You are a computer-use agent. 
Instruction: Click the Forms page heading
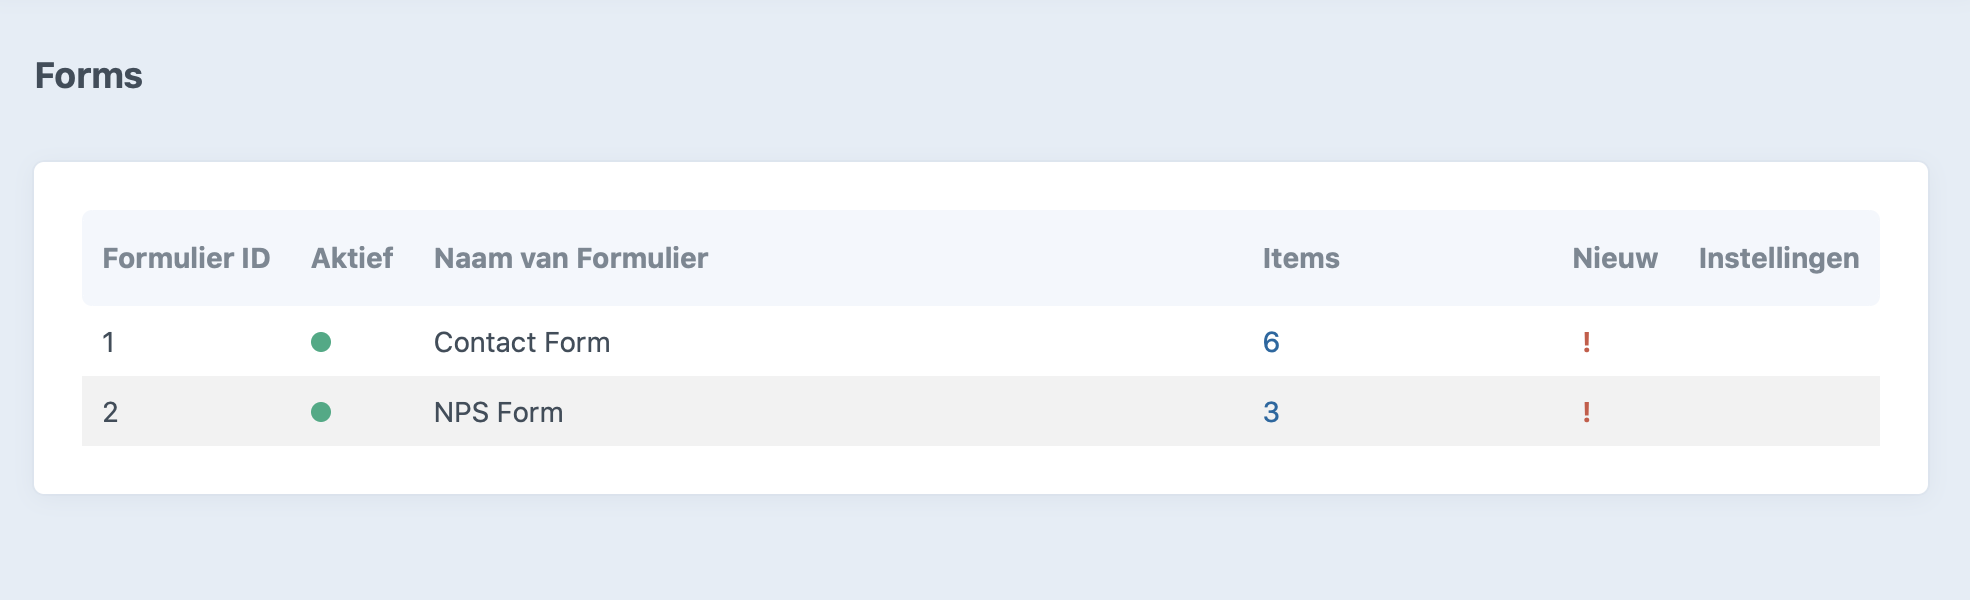[89, 76]
